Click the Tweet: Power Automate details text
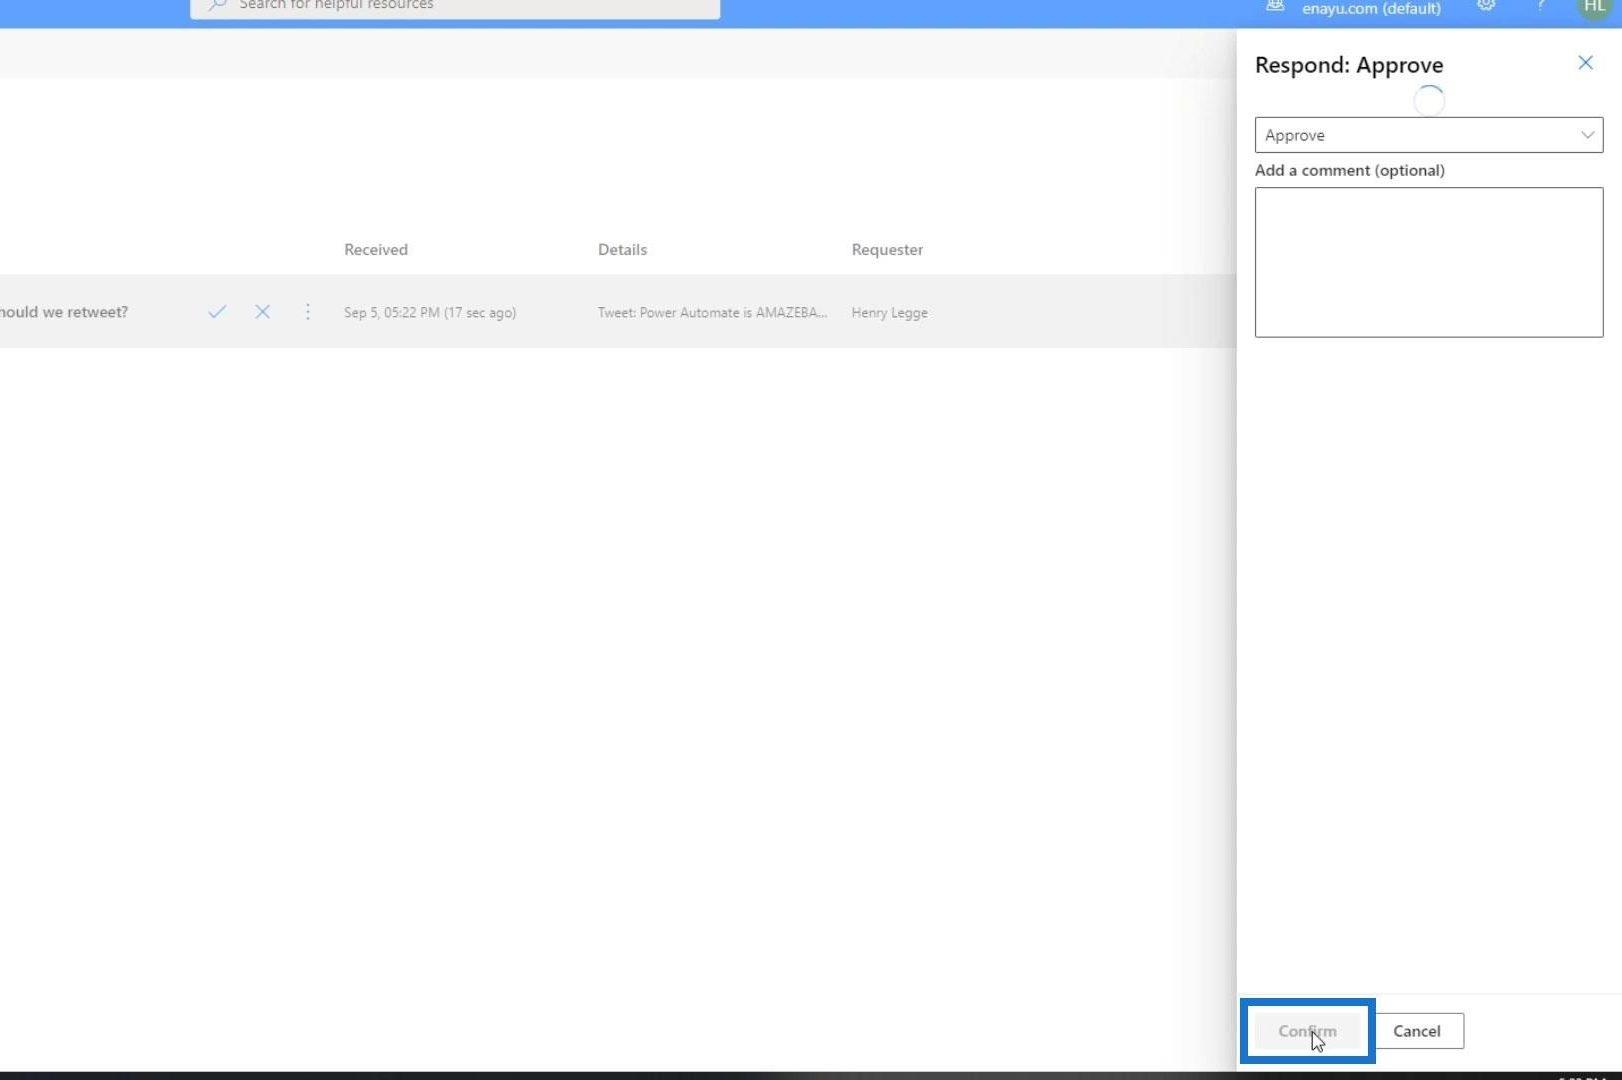 click(712, 313)
